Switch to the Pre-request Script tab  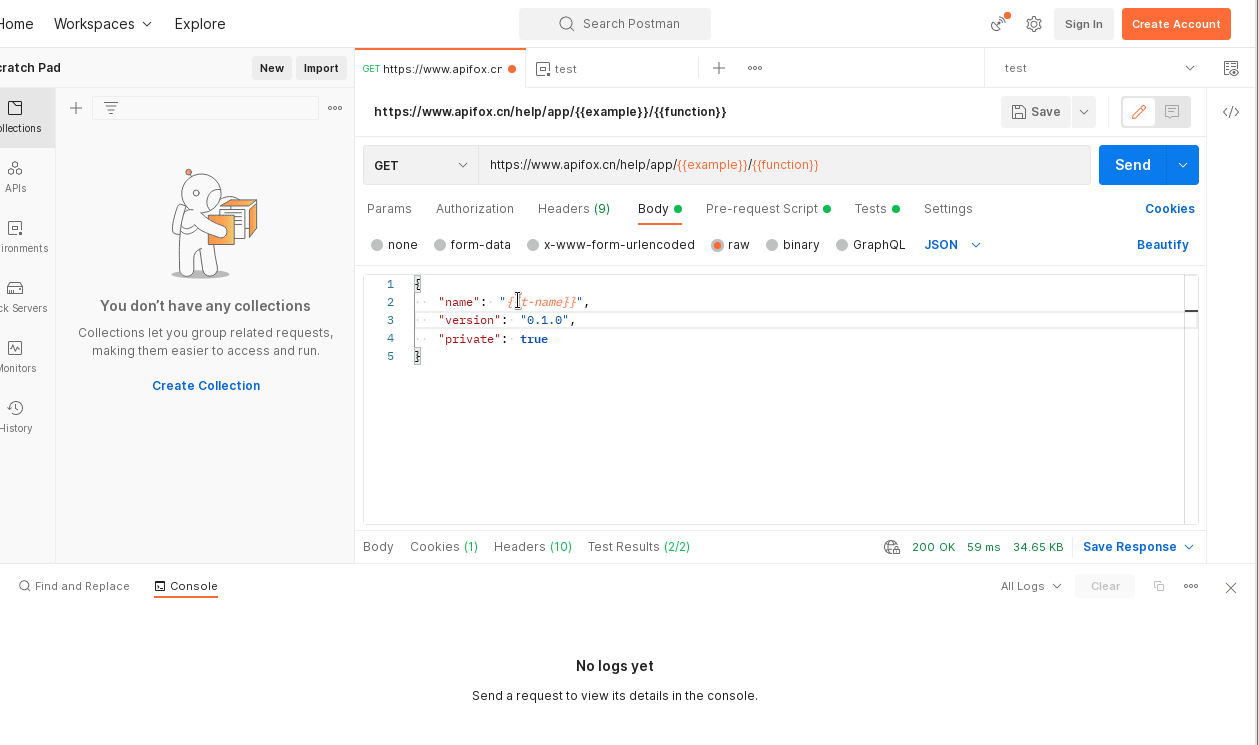coord(762,209)
